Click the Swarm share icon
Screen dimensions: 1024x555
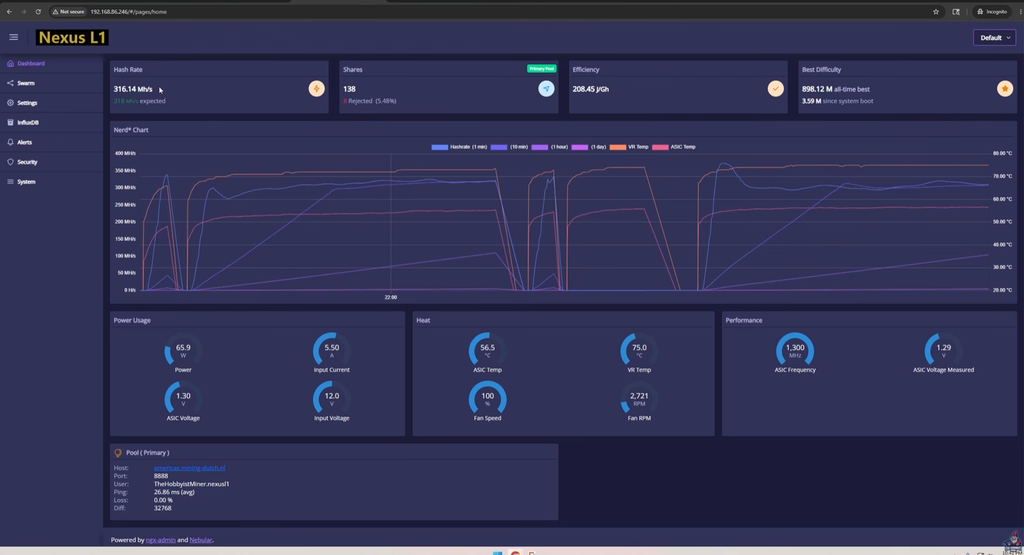pos(10,83)
